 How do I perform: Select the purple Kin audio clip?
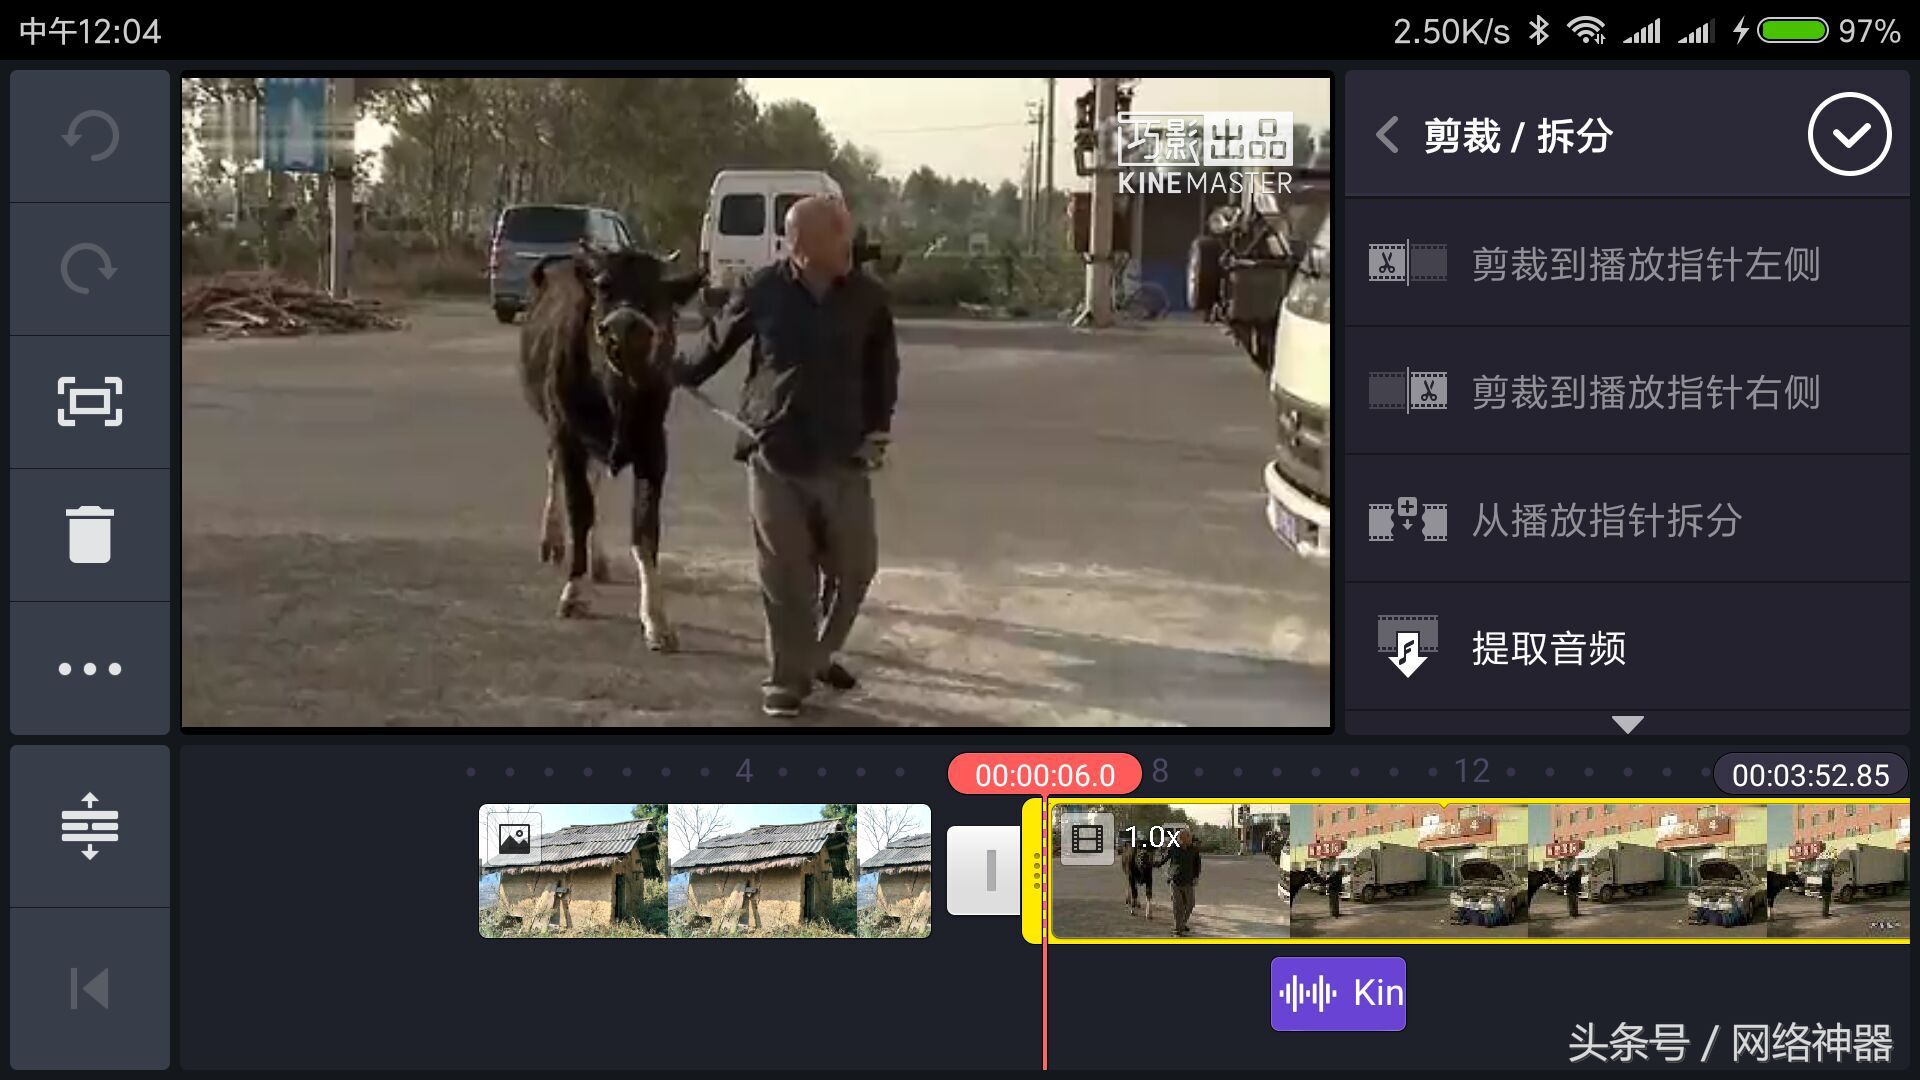tap(1338, 993)
